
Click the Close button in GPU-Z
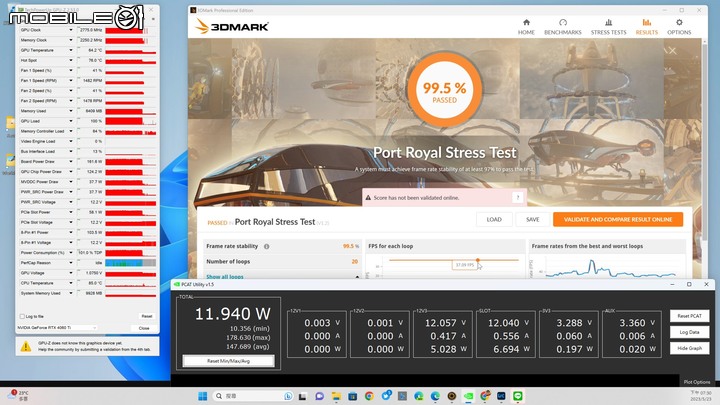[x=144, y=328]
